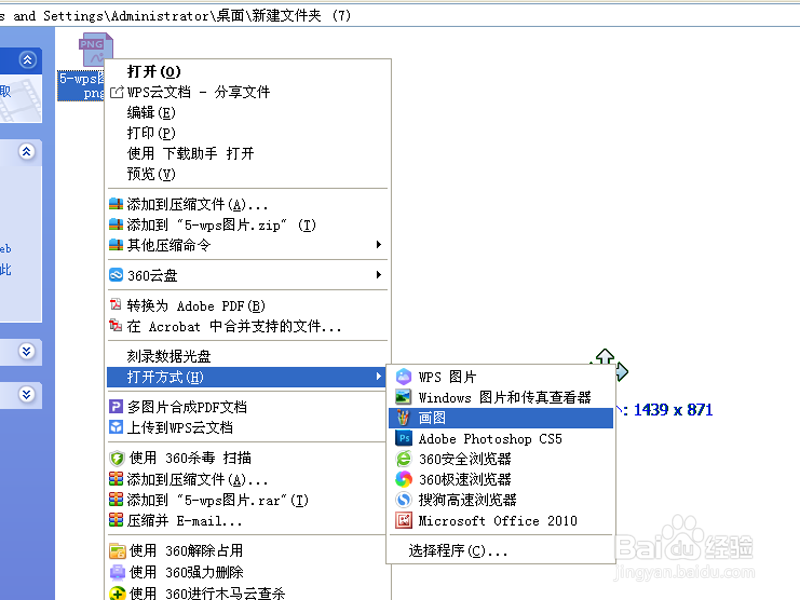Image resolution: width=800 pixels, height=600 pixels.
Task: Click WPS云文档 - 分享文件 text
Action: coord(198,92)
